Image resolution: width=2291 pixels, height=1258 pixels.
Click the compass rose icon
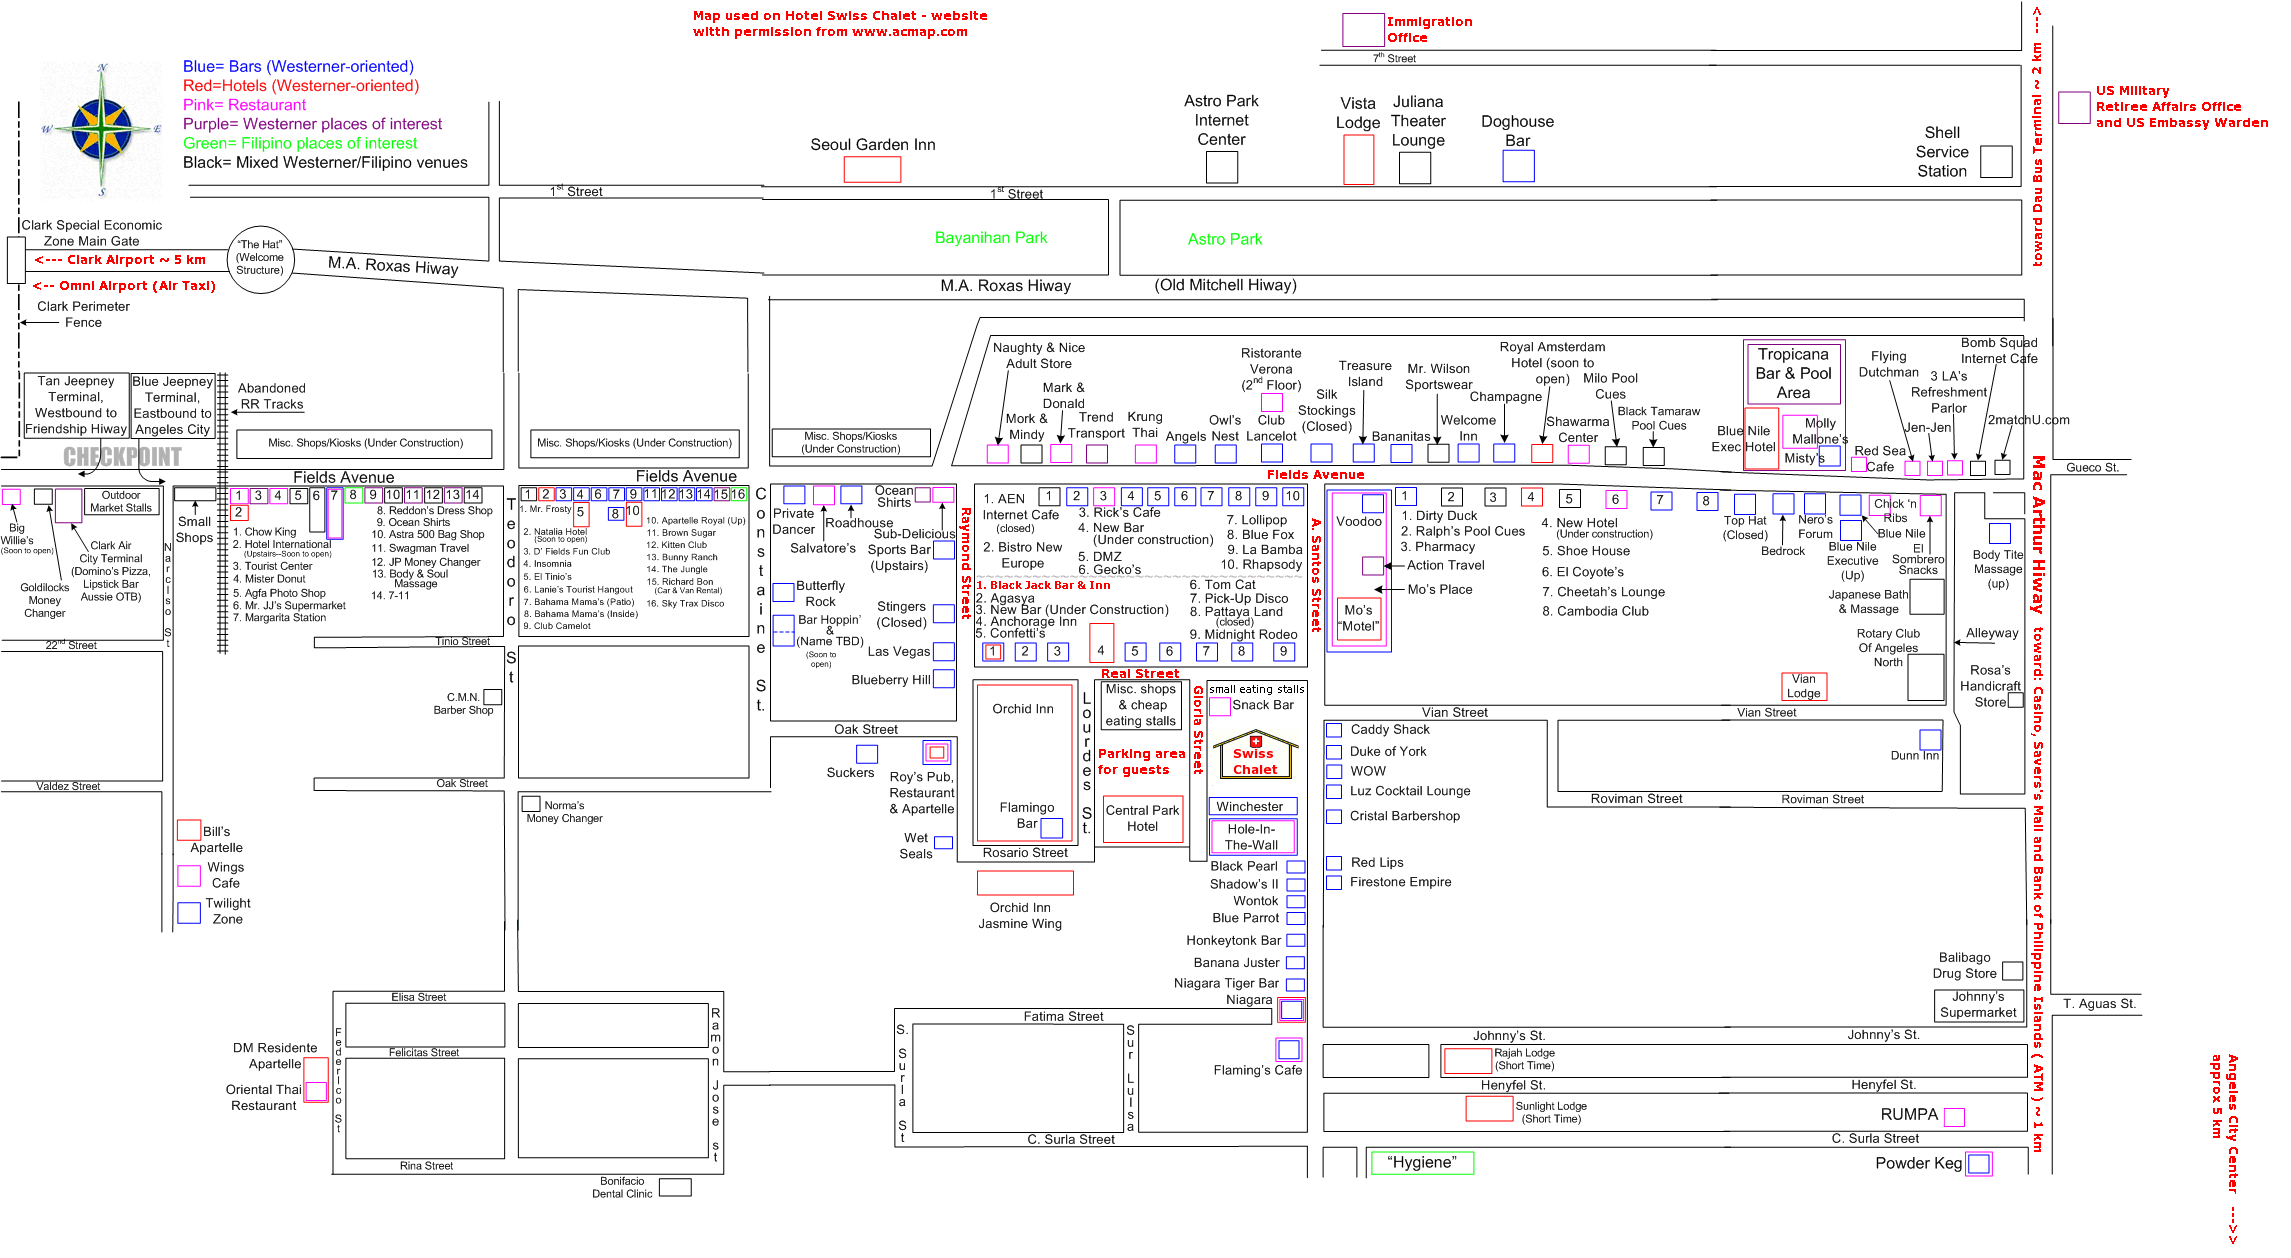tap(101, 129)
